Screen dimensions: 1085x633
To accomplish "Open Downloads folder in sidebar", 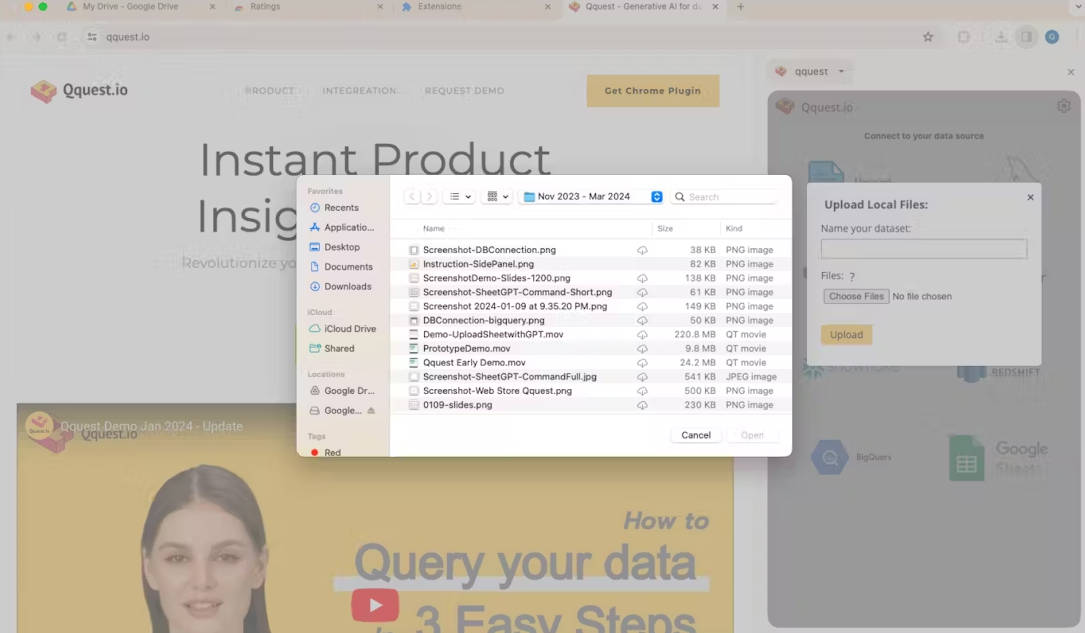I will click(346, 287).
